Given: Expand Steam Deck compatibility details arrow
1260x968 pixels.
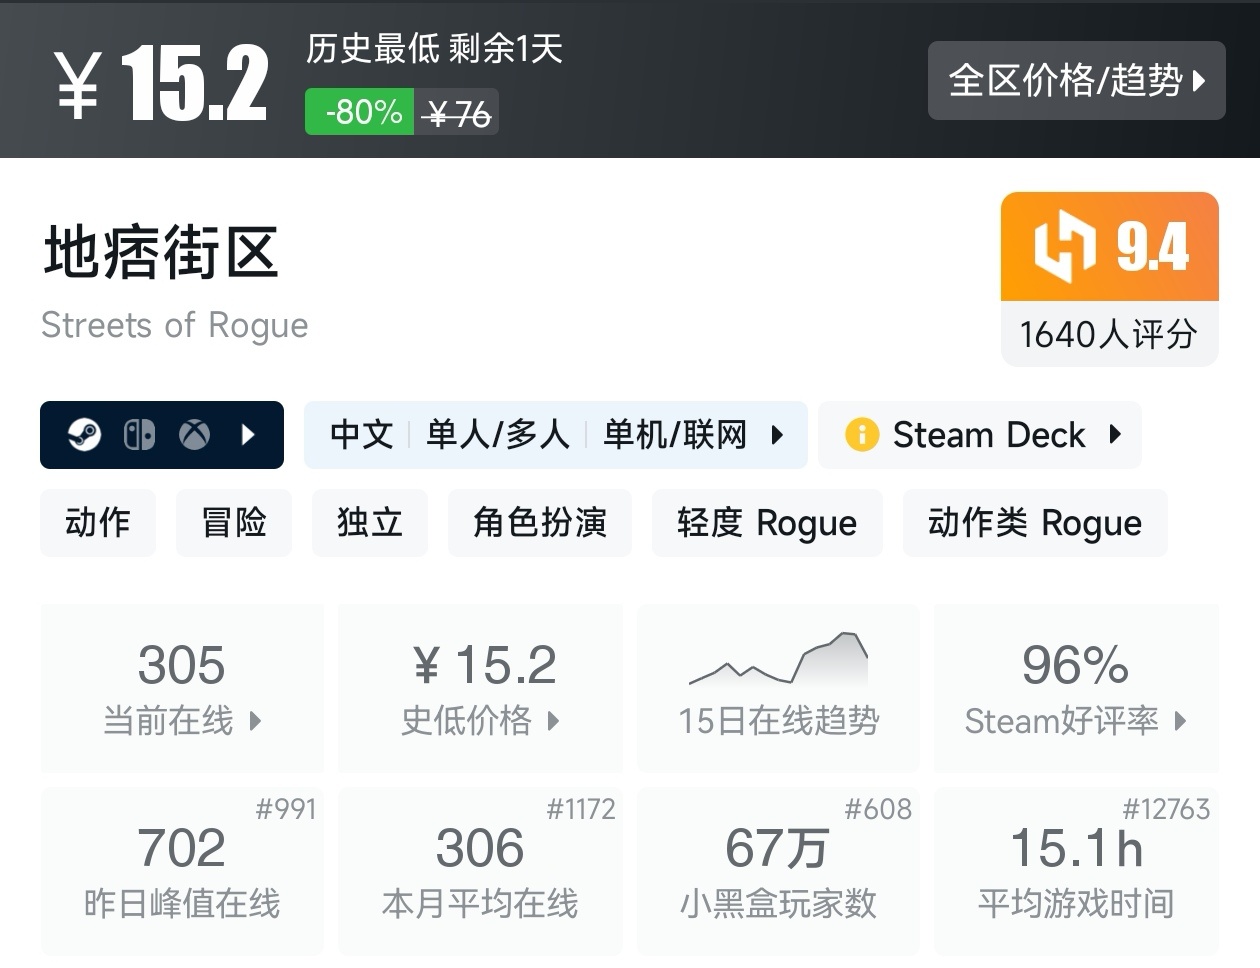Looking at the screenshot, I should (x=1115, y=435).
